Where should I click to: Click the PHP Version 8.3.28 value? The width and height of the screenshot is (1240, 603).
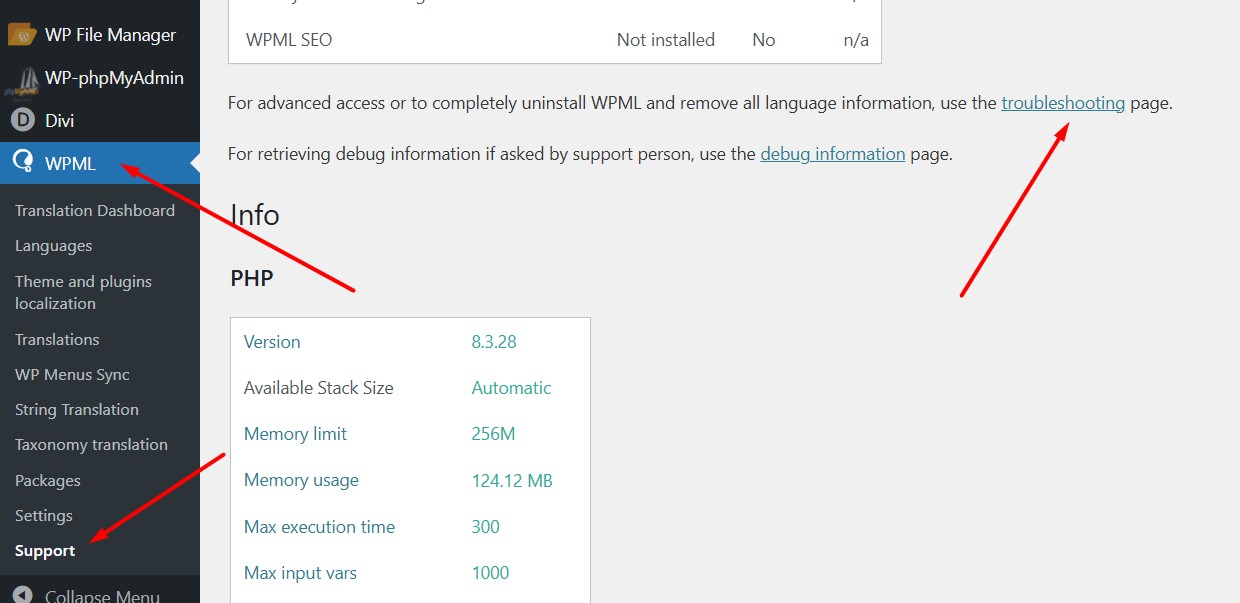click(x=494, y=342)
